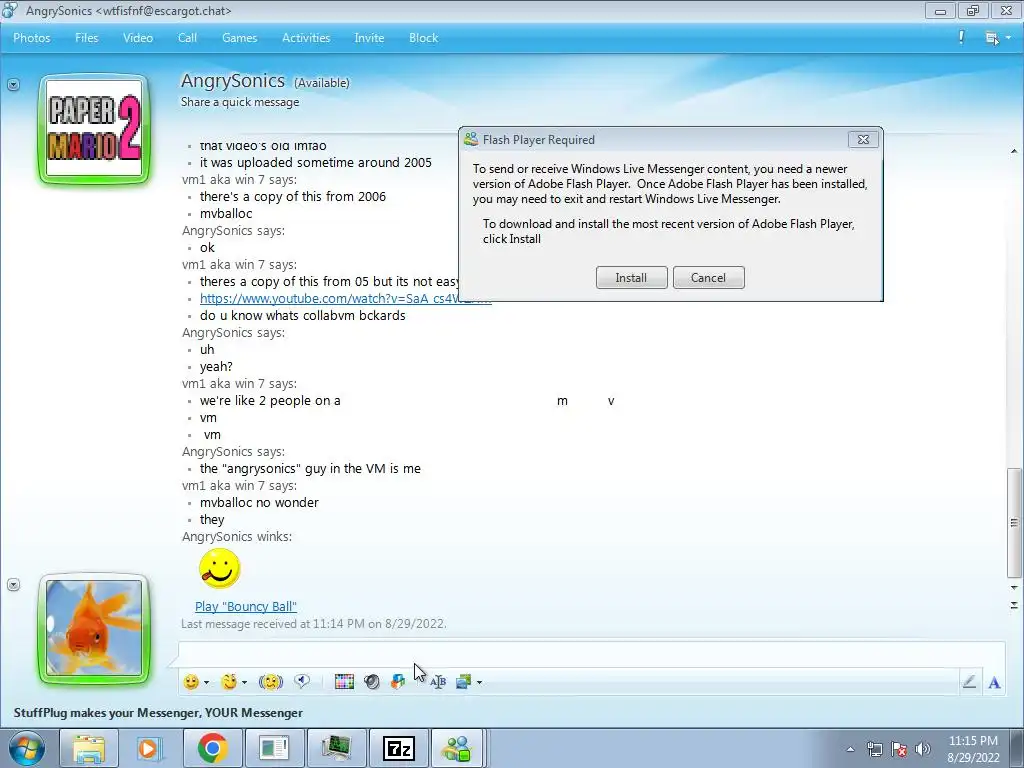Click the message "the "angrysonics" guy in the VM is me"
1024x768 pixels.
310,468
